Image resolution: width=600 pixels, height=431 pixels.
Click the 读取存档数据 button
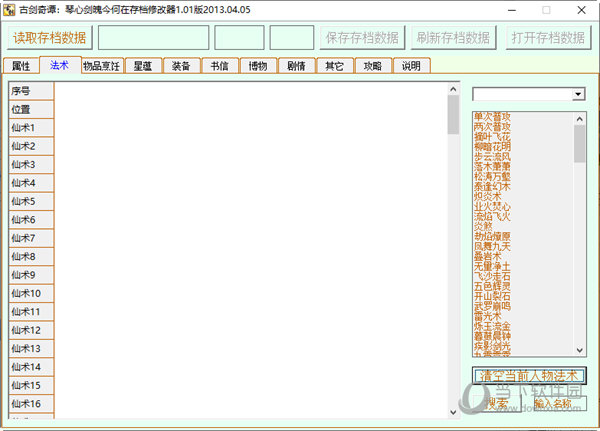50,38
